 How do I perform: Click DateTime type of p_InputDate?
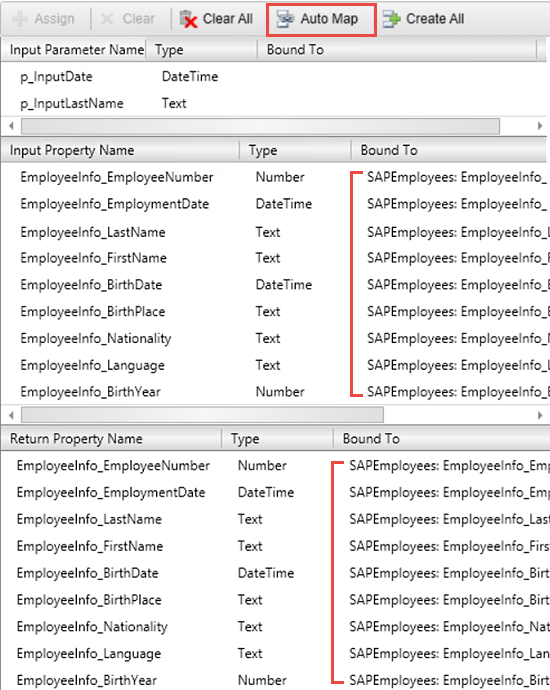tap(190, 77)
